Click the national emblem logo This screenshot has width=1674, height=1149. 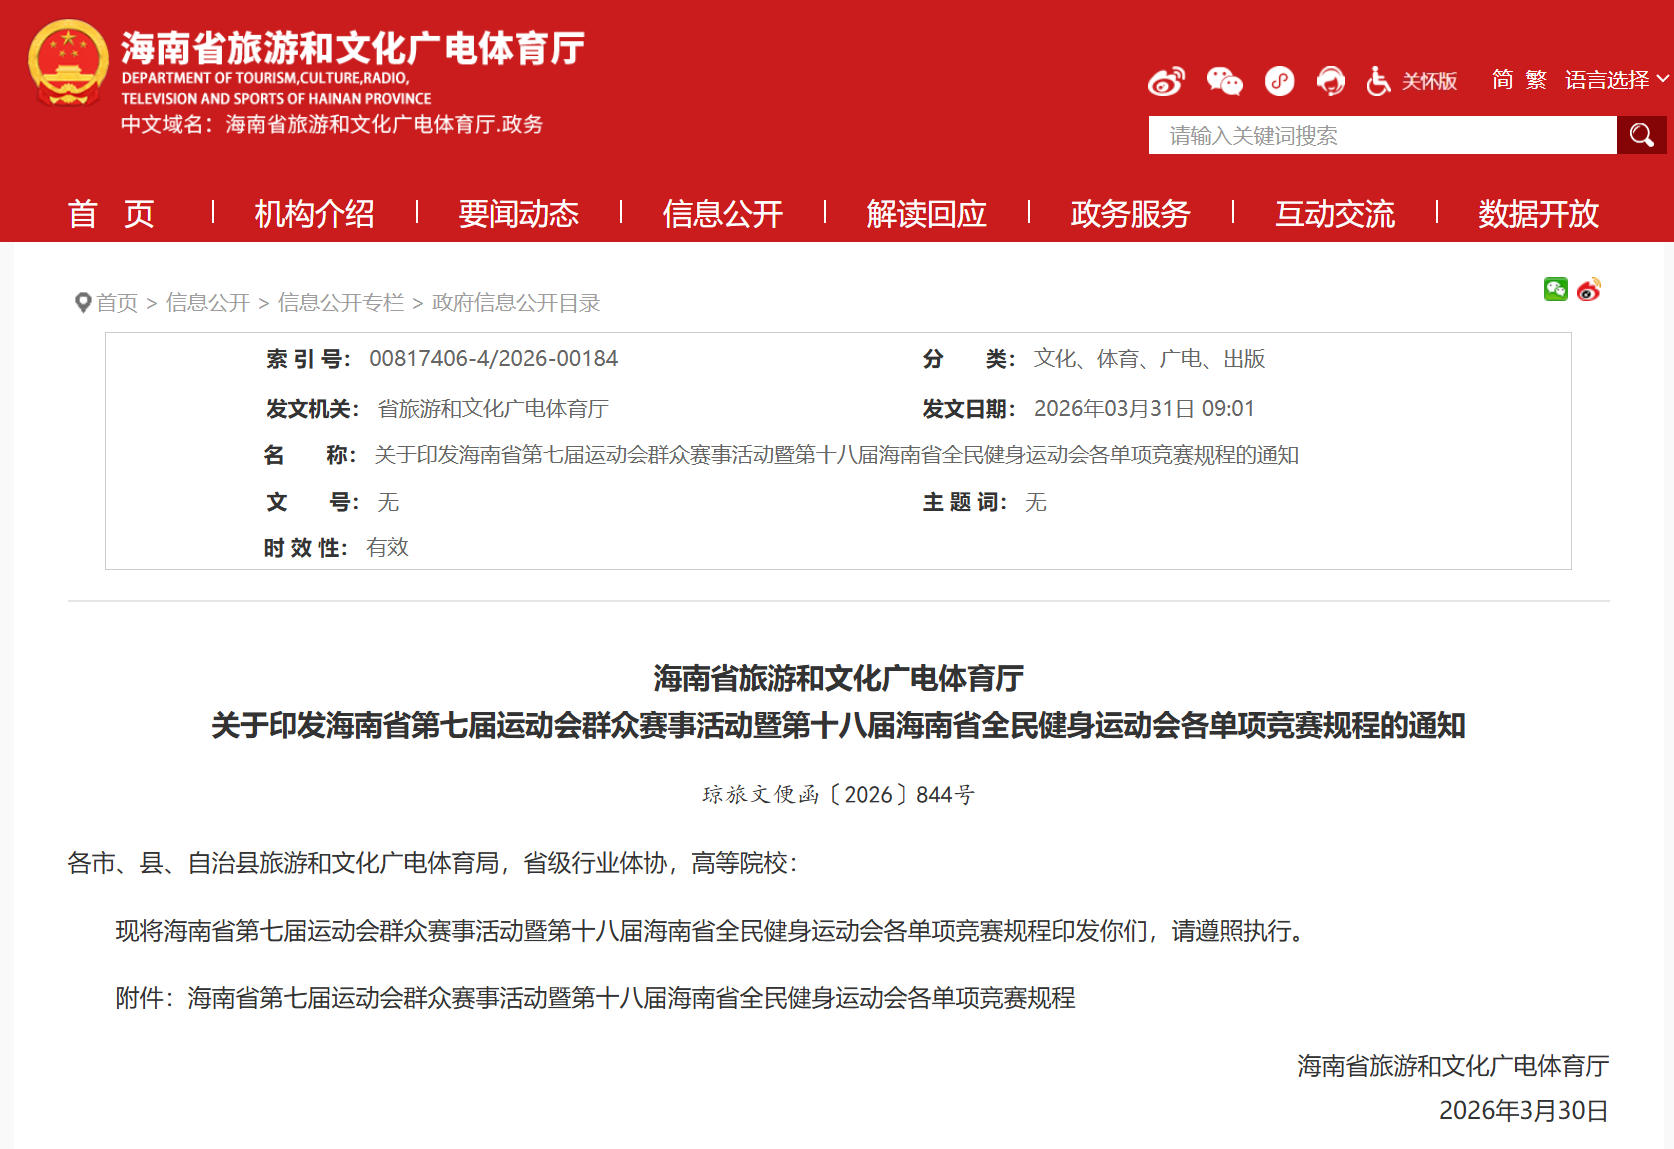pyautogui.click(x=68, y=63)
